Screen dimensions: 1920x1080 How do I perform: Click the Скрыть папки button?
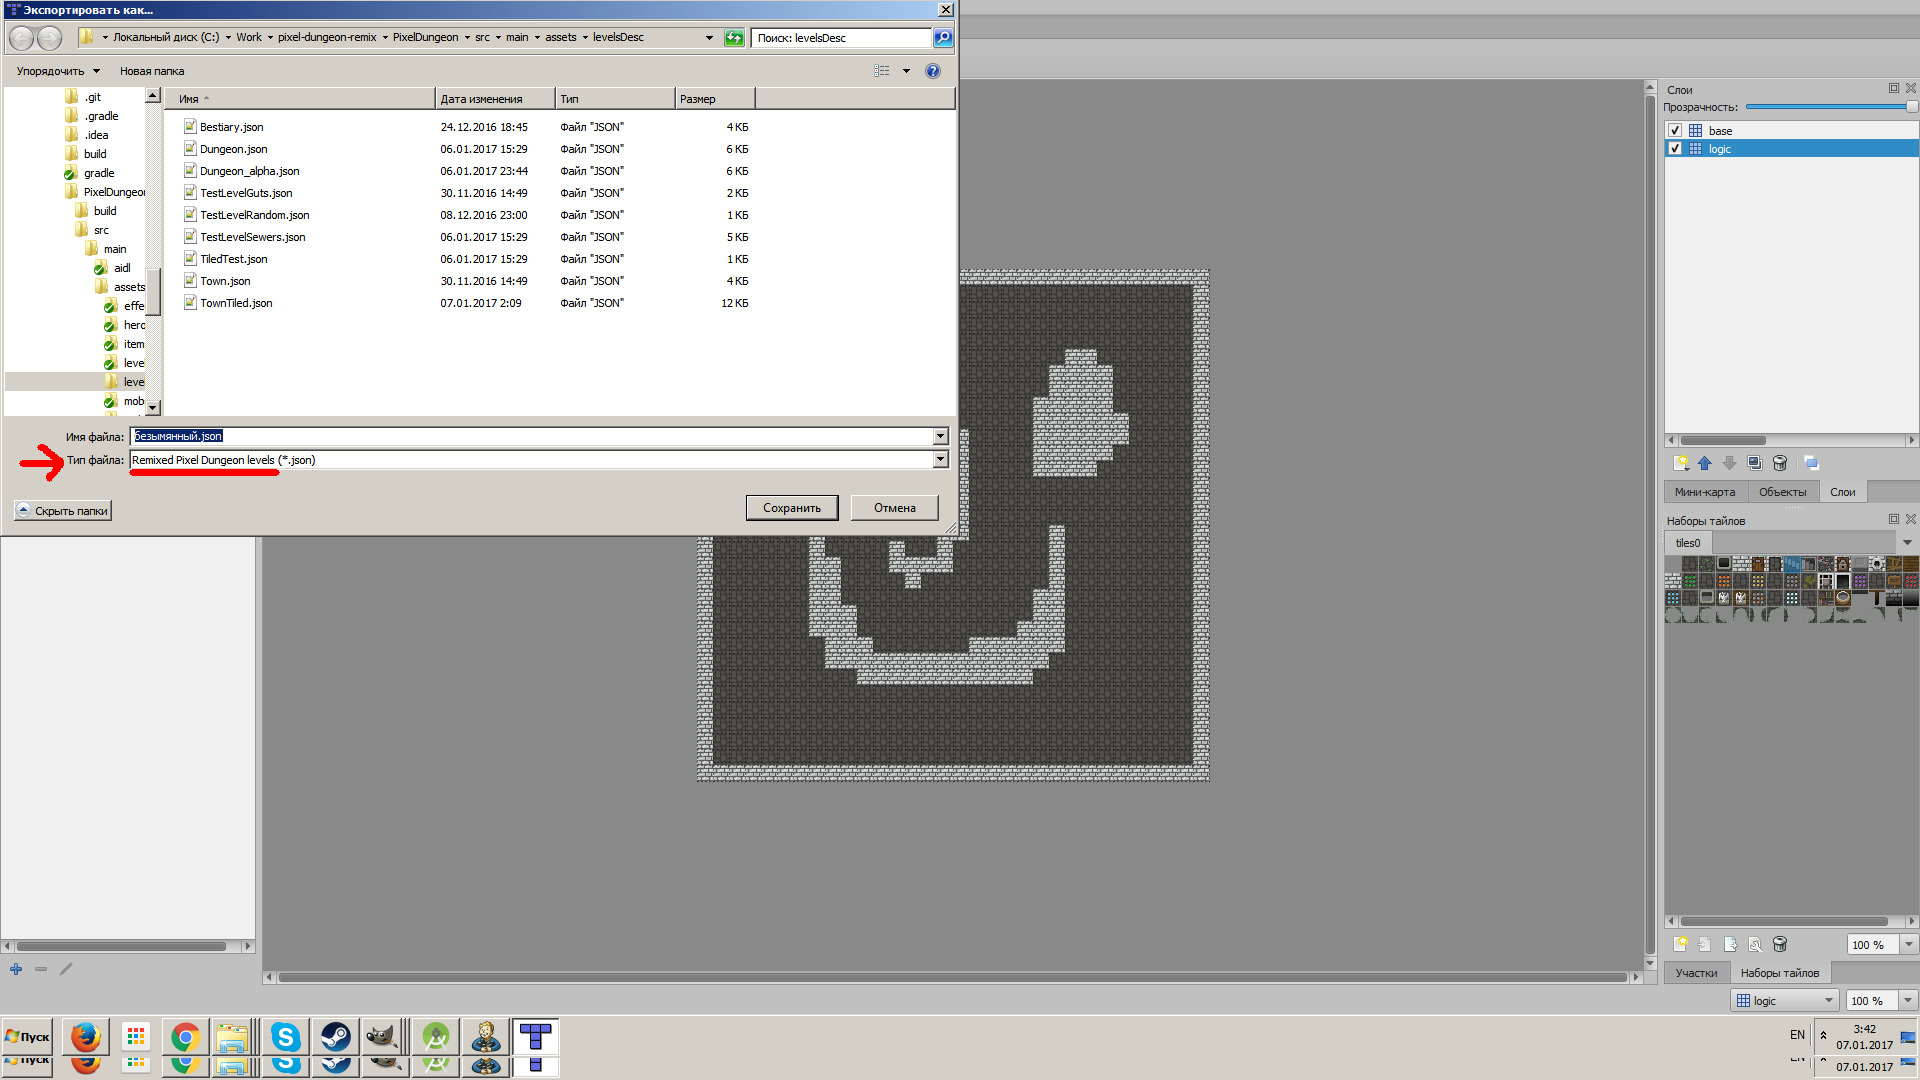point(63,511)
